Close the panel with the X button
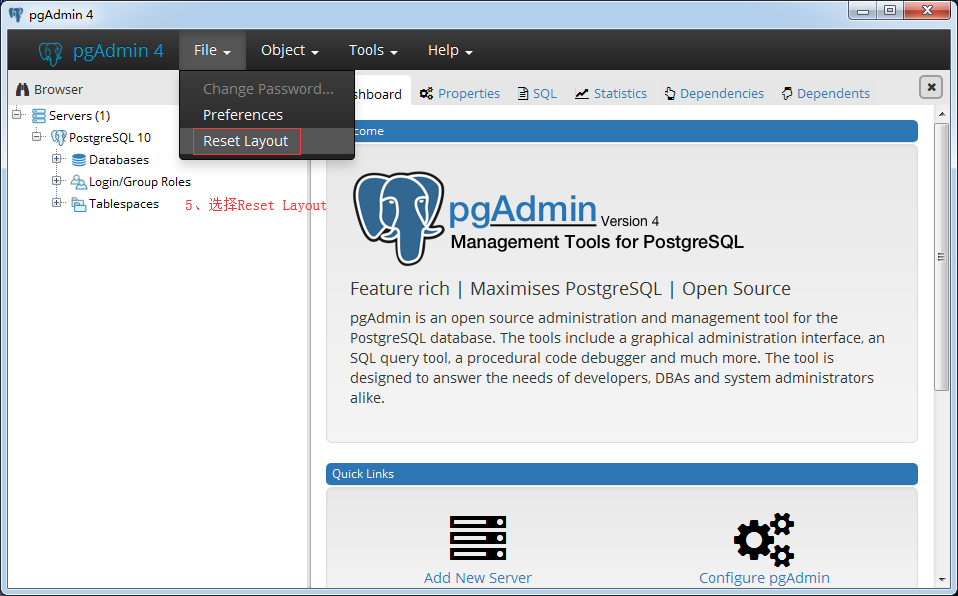The height and width of the screenshot is (596, 958). point(931,87)
